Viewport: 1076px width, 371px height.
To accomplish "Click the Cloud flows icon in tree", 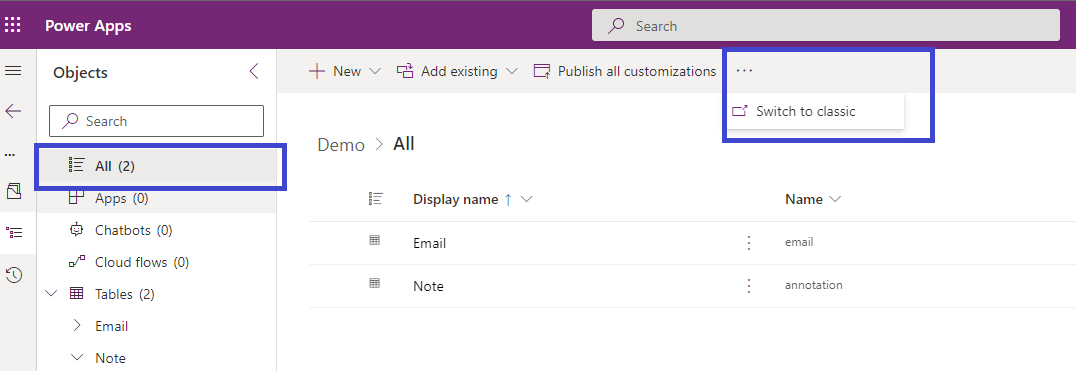I will [x=77, y=261].
